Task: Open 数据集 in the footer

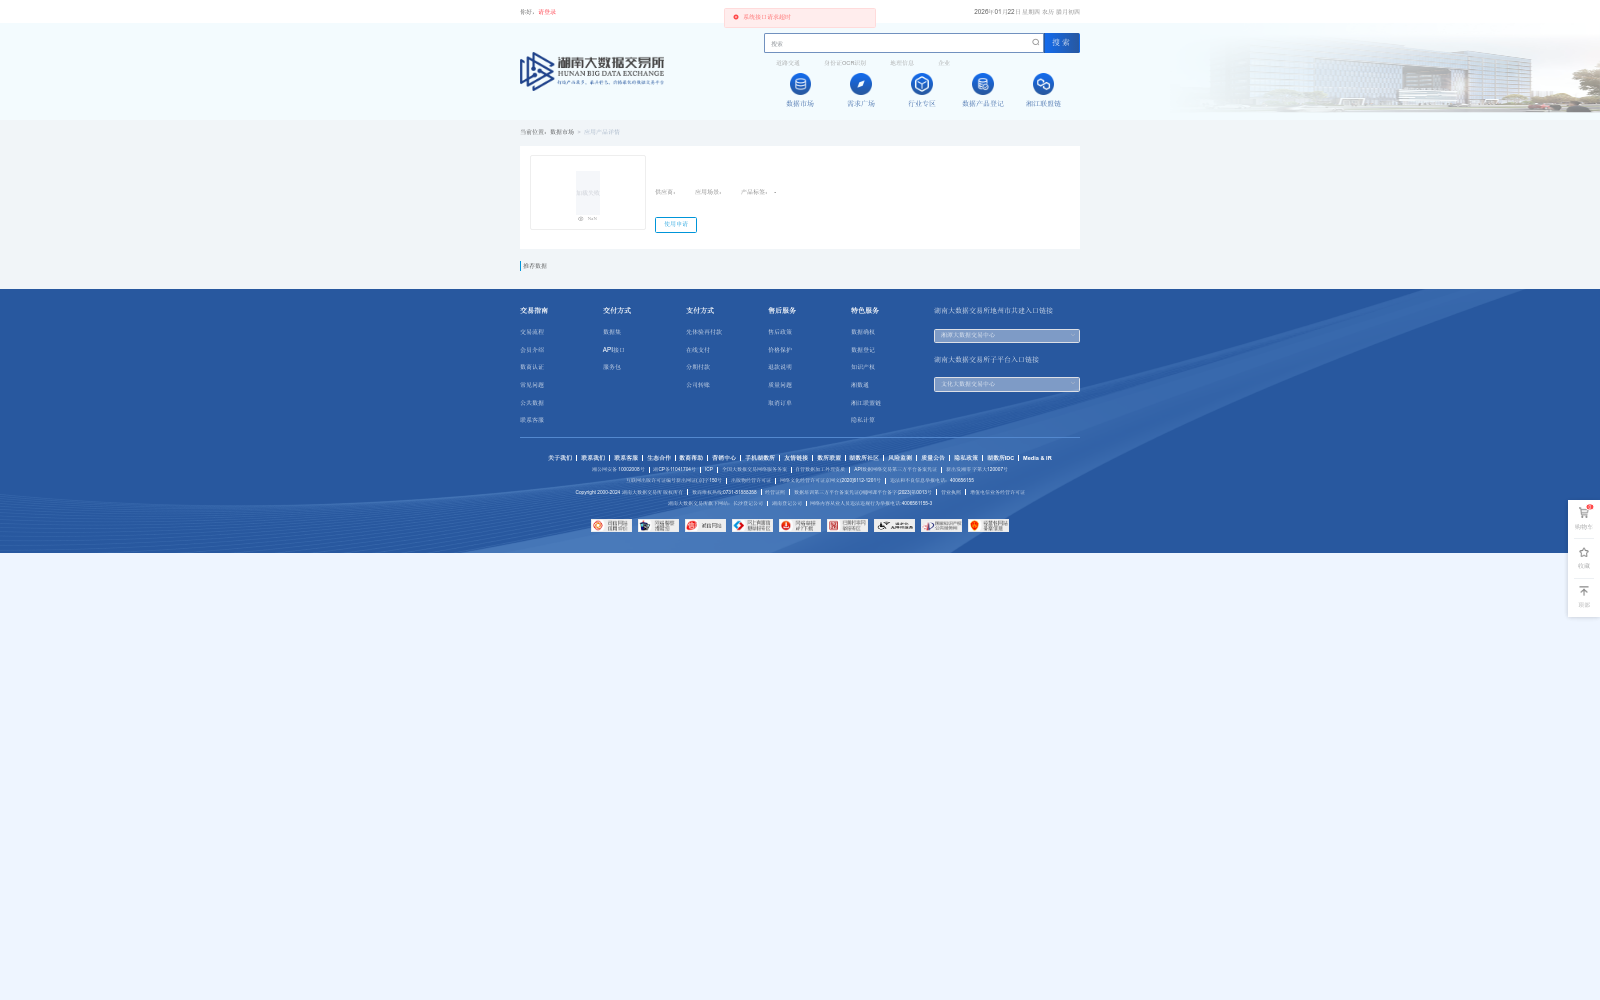Action: [612, 332]
